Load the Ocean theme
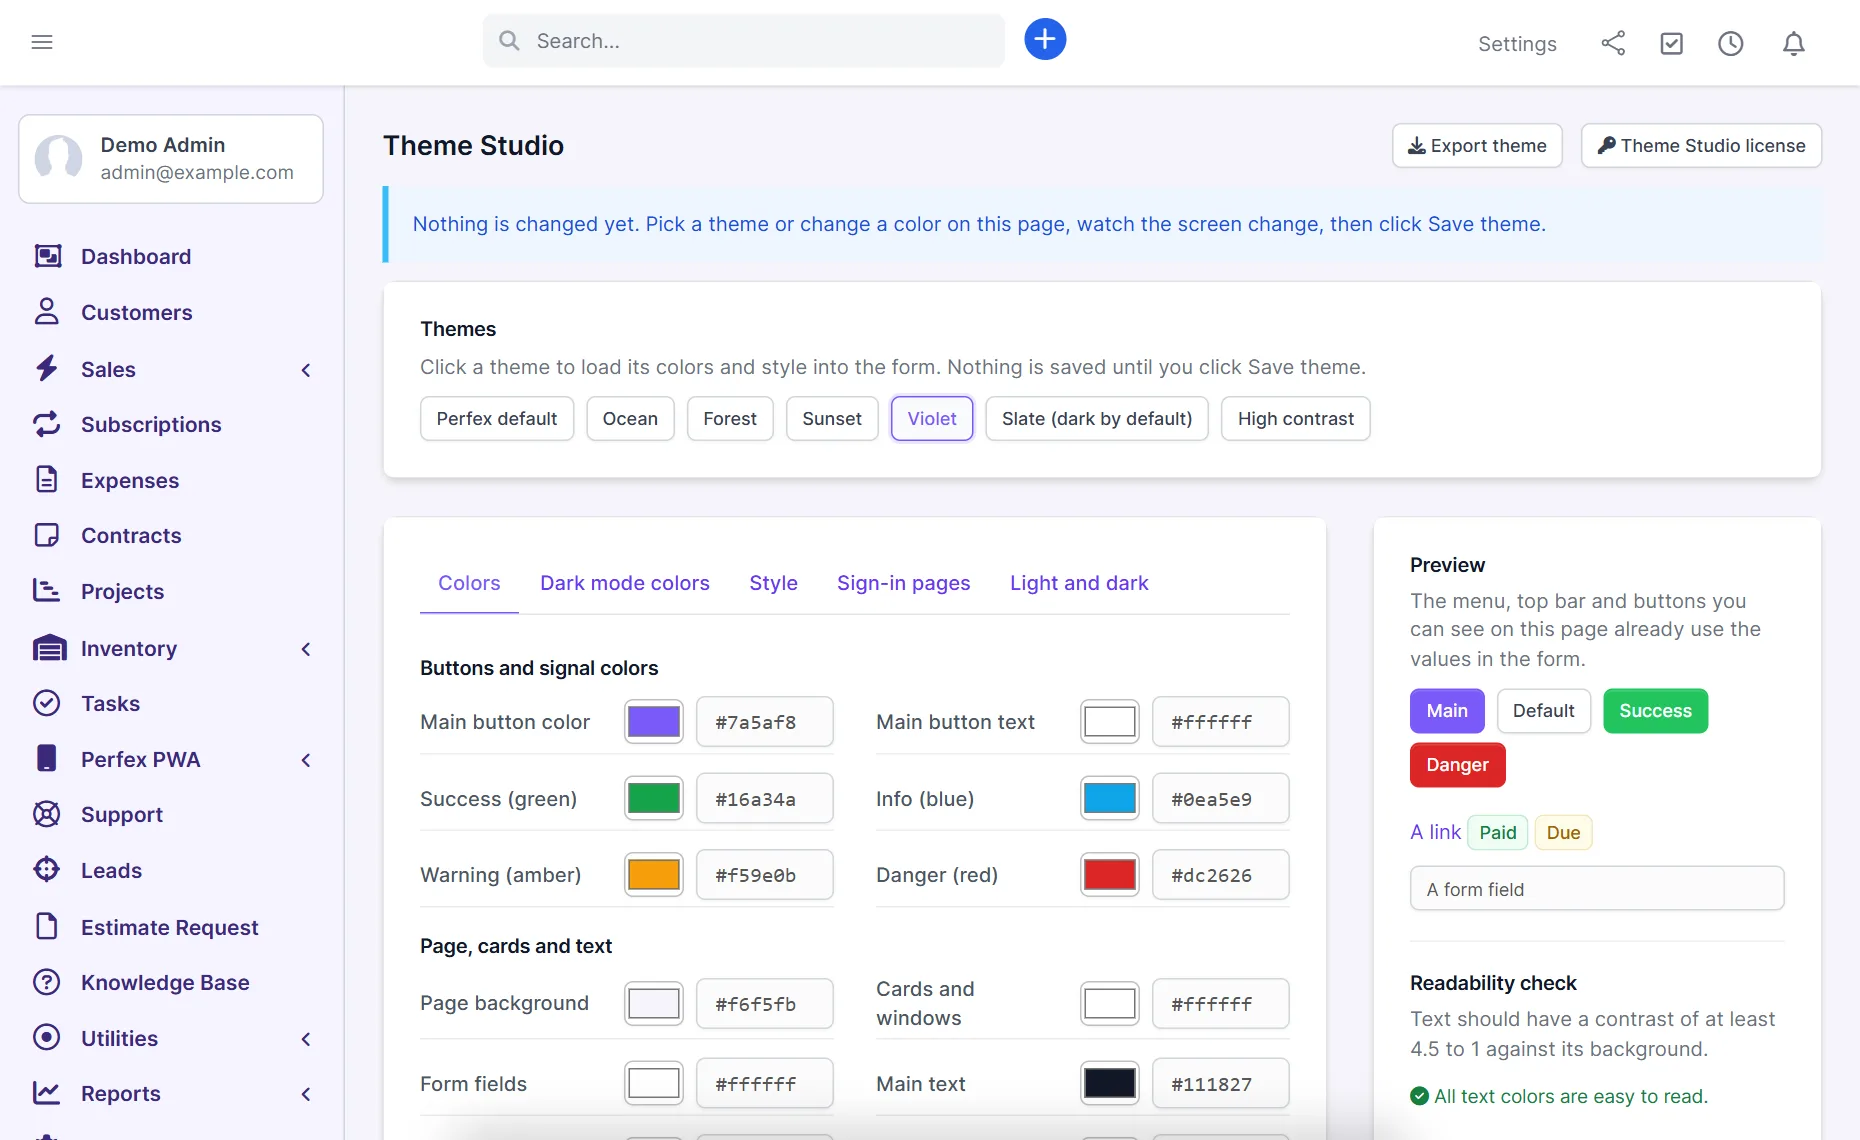 click(630, 419)
